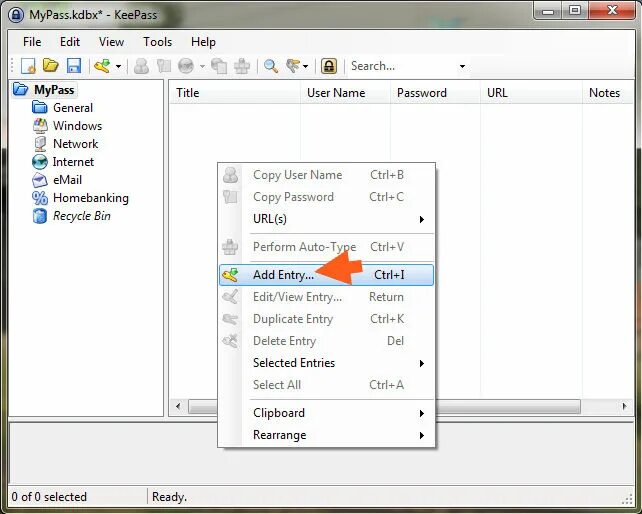Click the horizontal scrollbar right arrow
This screenshot has height=514, width=642.
624,406
